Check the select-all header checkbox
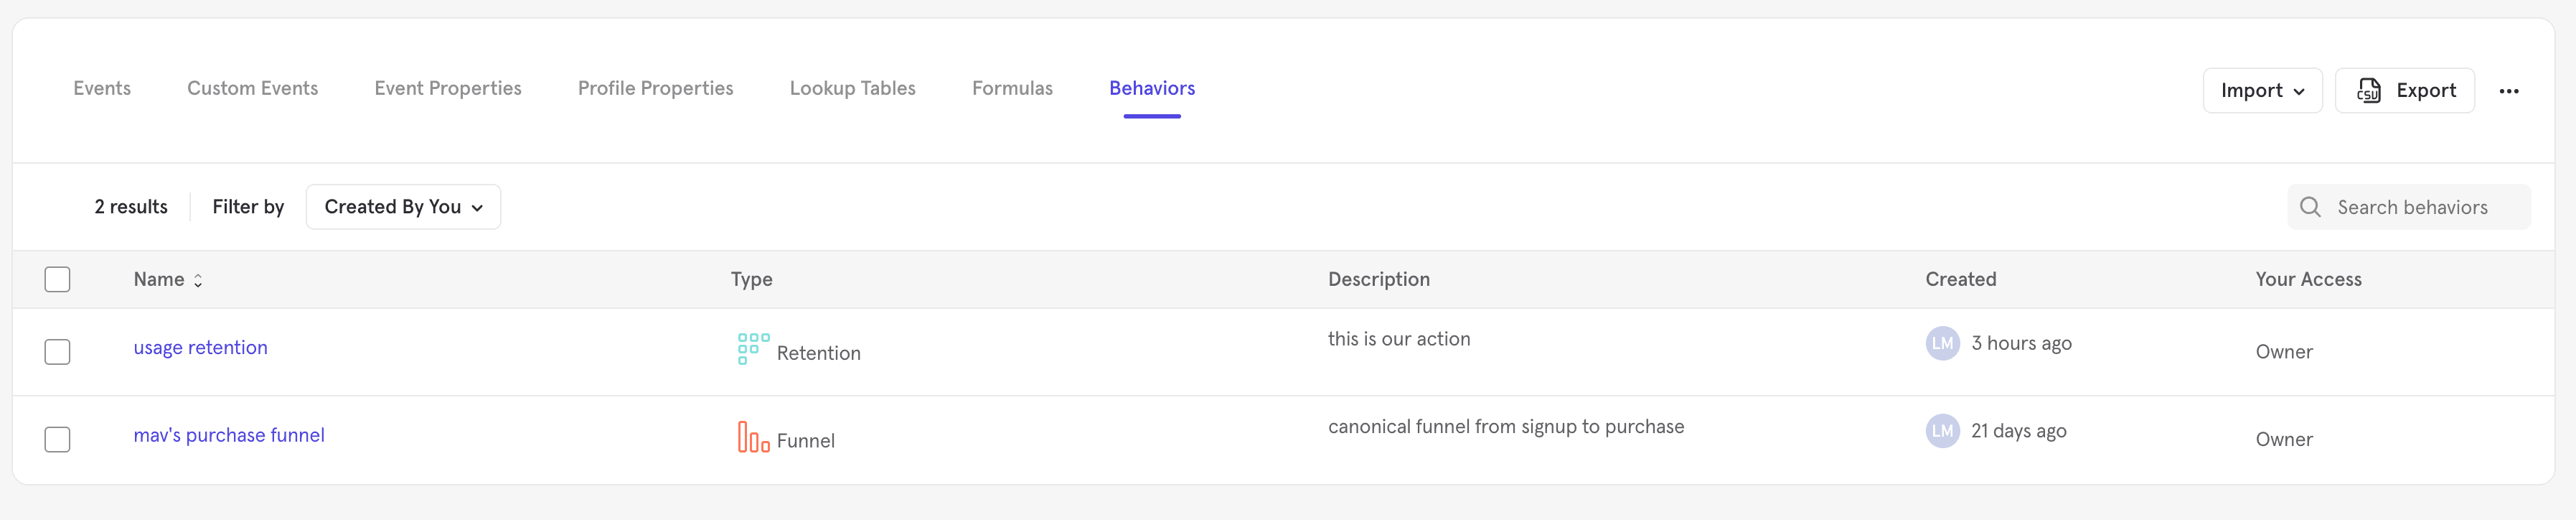Screen dimensions: 2576x520 [57, 279]
